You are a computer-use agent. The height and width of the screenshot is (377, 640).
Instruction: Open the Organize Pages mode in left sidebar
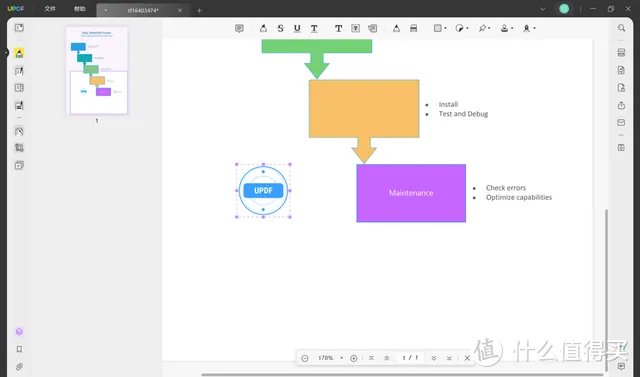[x=19, y=88]
